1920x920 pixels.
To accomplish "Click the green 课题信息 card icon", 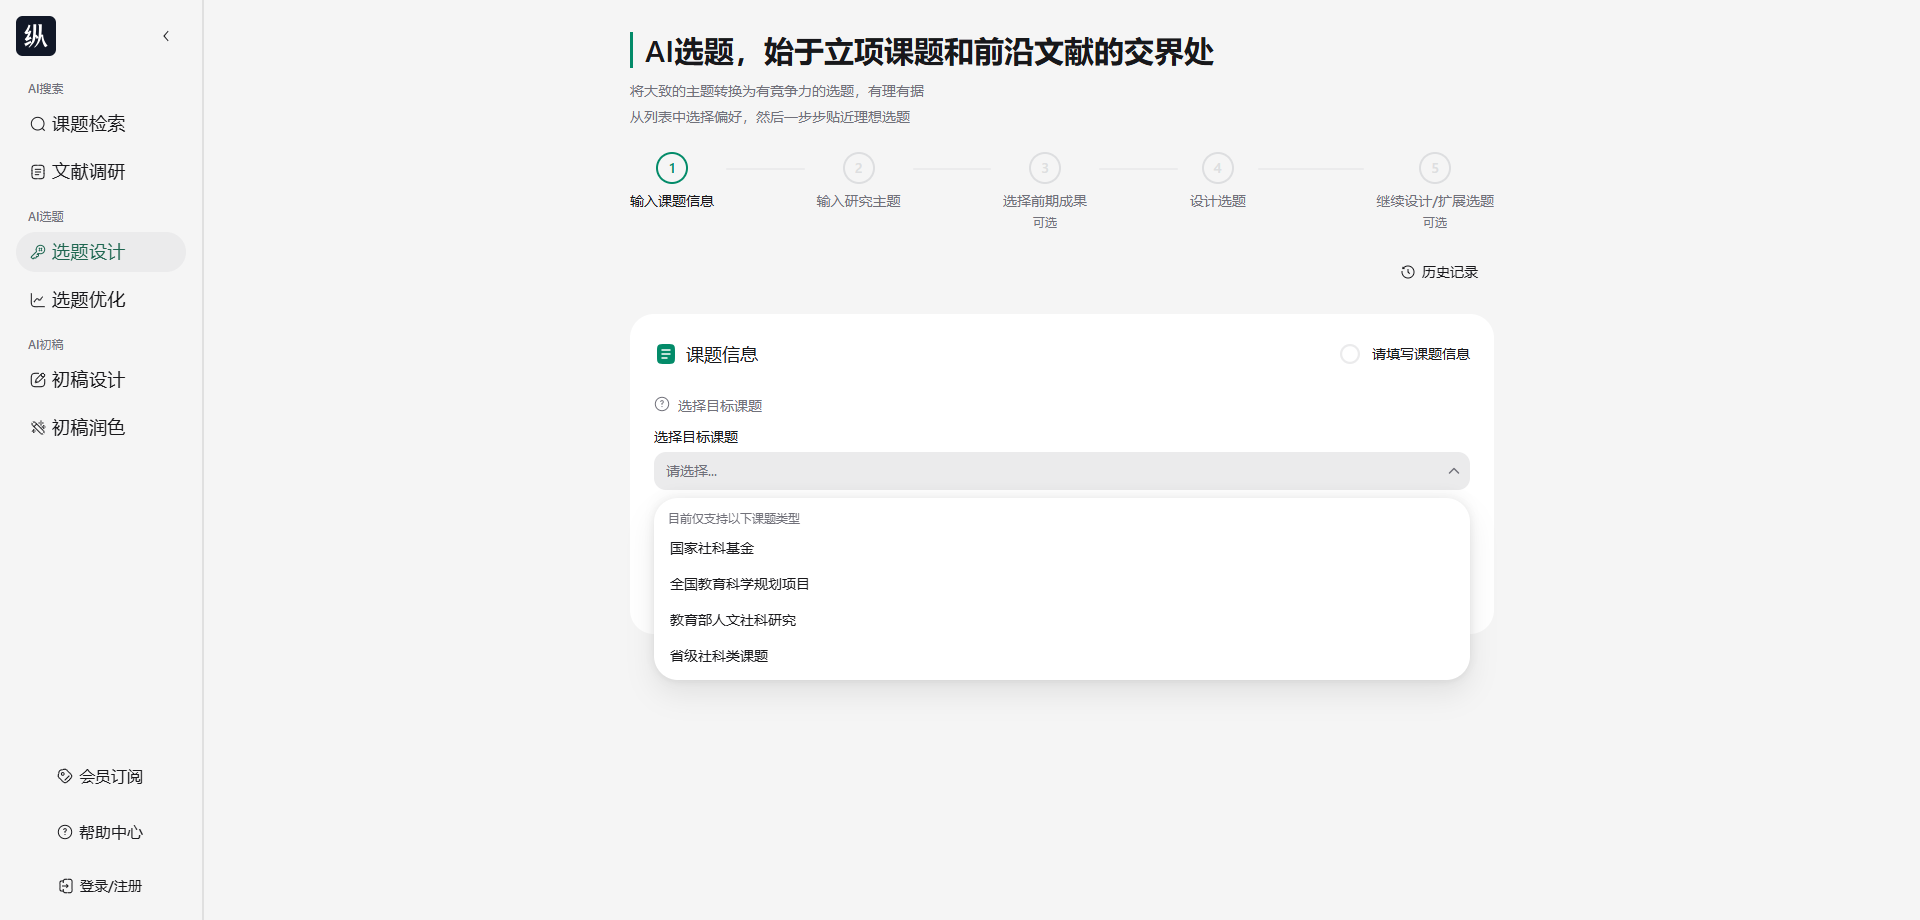I will (x=666, y=354).
